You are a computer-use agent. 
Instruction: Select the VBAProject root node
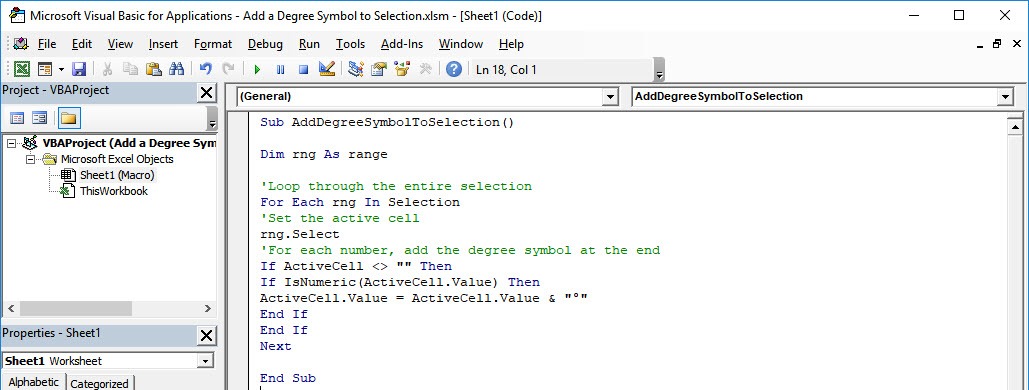coord(129,143)
